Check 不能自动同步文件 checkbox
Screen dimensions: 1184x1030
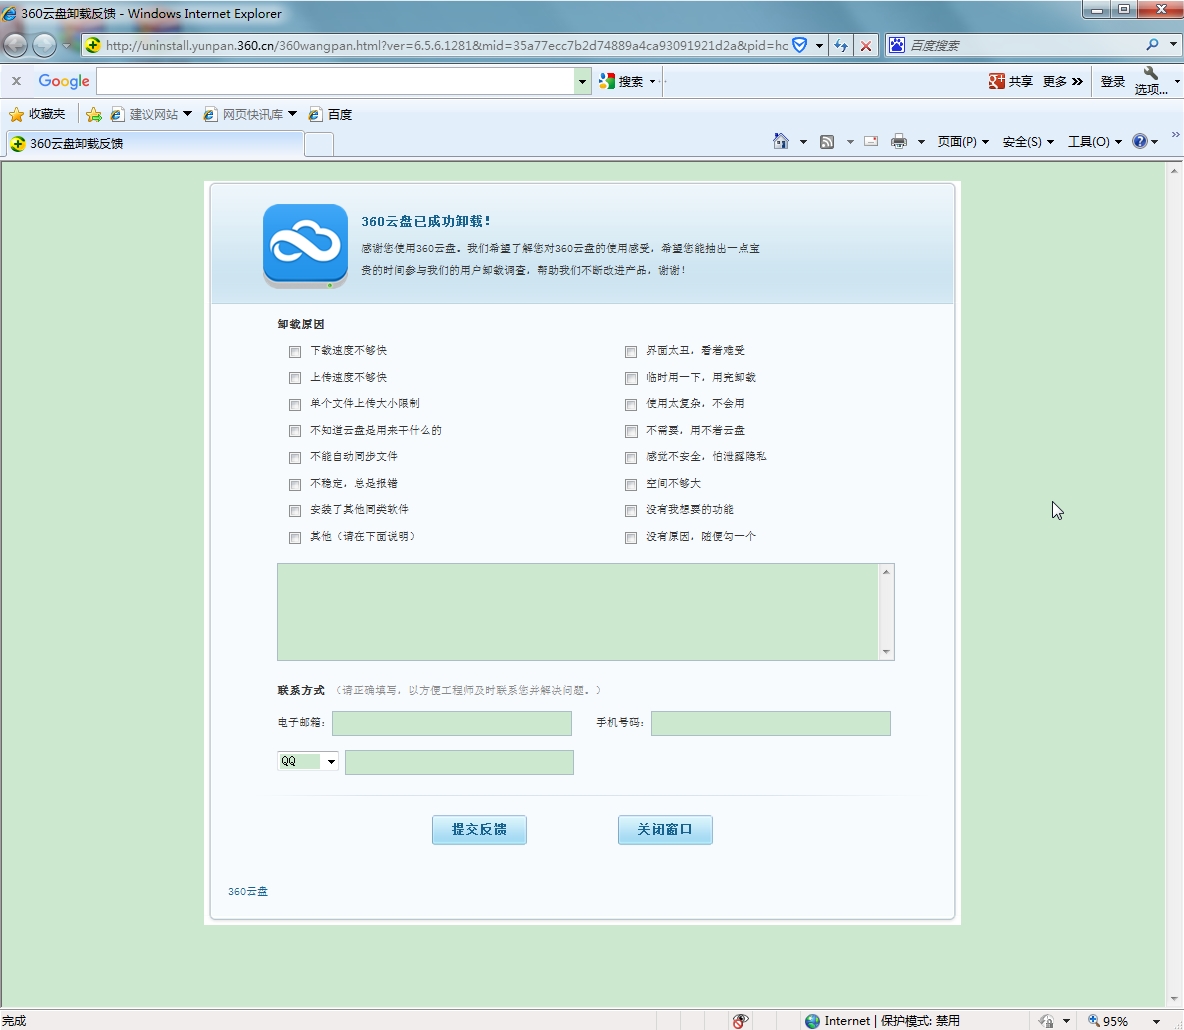(294, 458)
